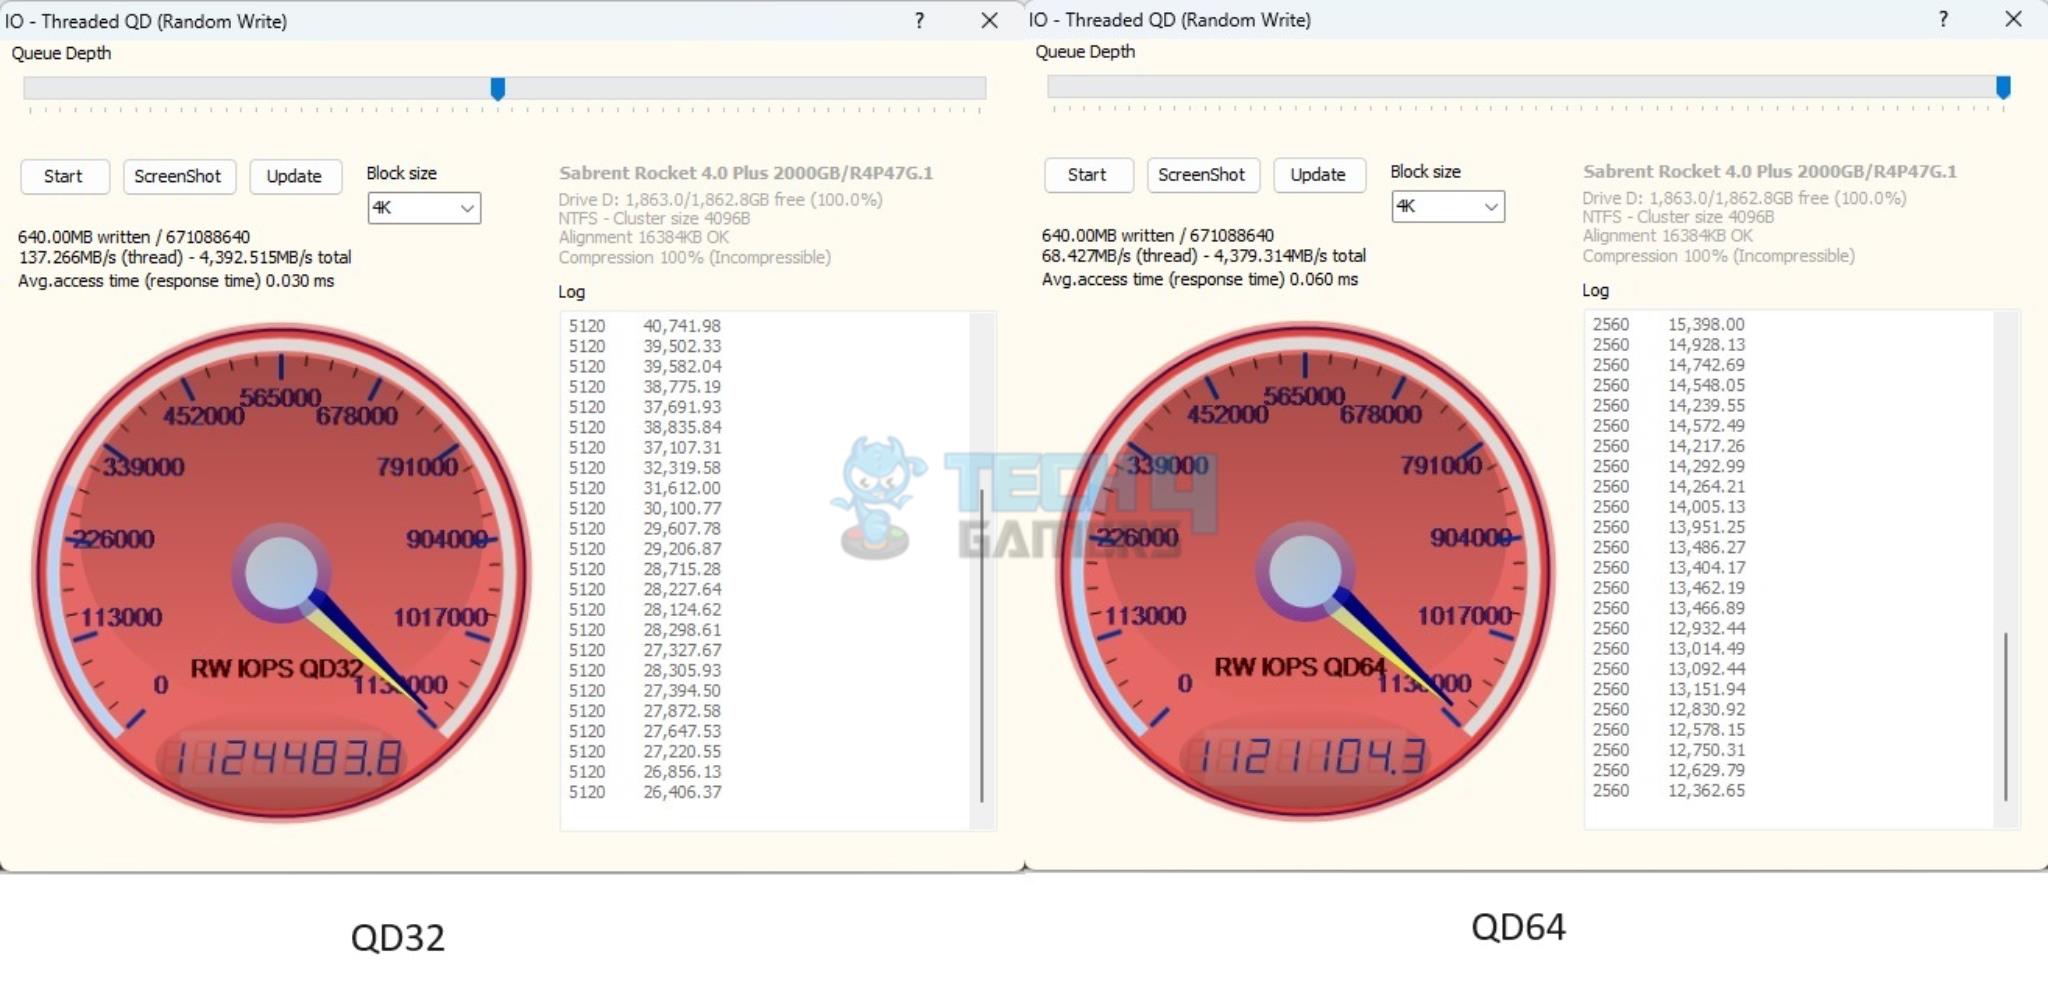Select log entry 15,398.00
Image resolution: width=2048 pixels, height=996 pixels.
click(x=1706, y=325)
